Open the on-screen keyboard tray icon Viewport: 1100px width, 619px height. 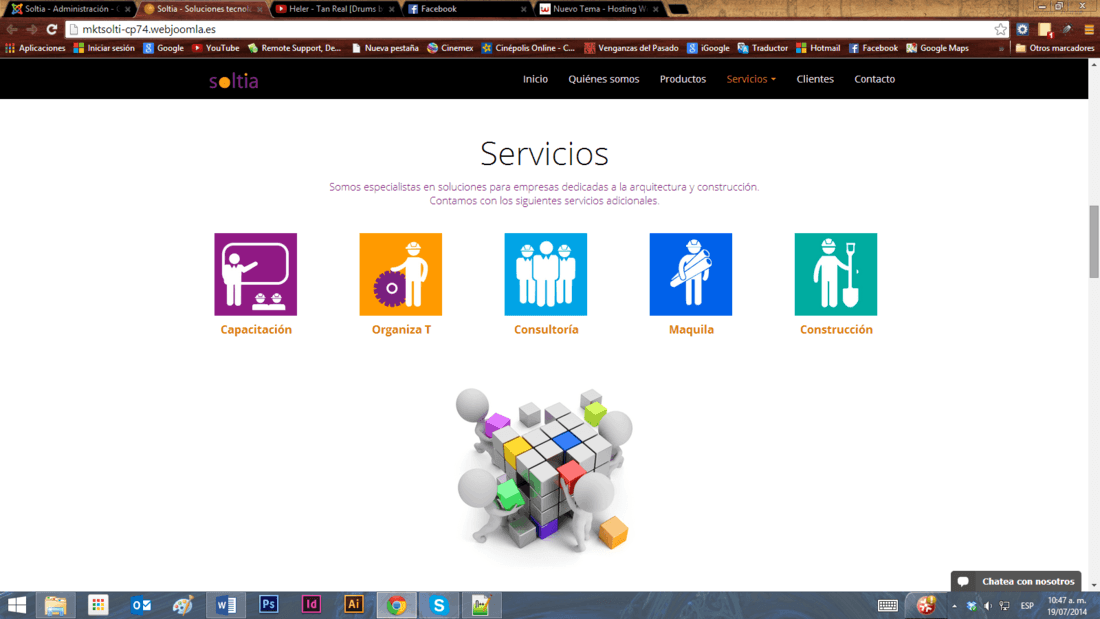[x=887, y=605]
